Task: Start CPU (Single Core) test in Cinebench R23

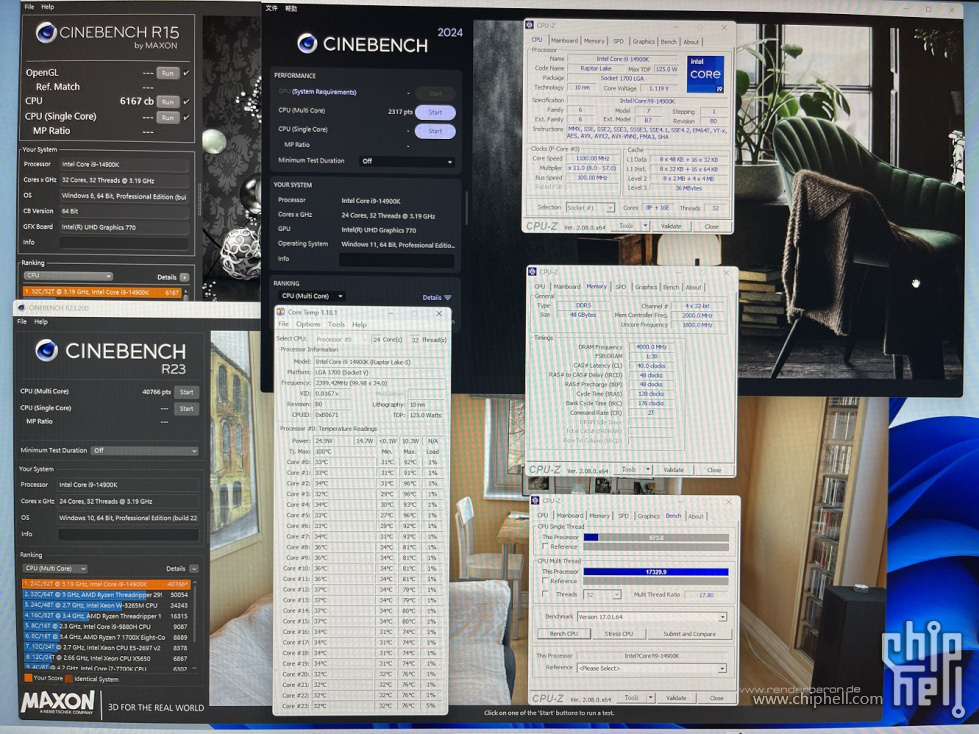Action: (187, 409)
